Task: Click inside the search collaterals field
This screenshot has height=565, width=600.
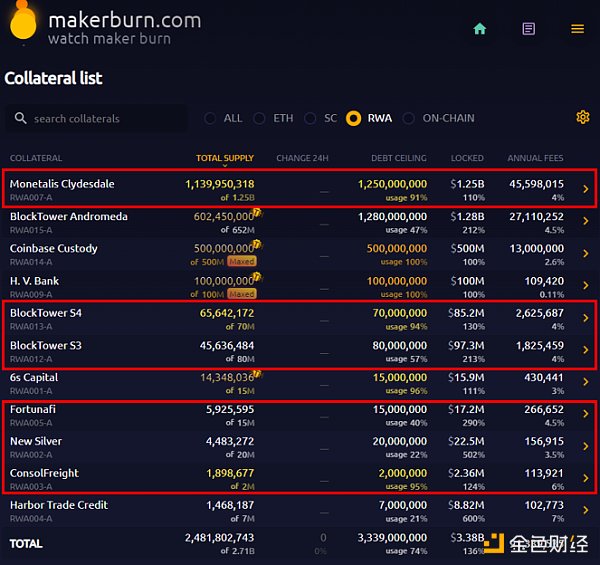Action: [96, 118]
